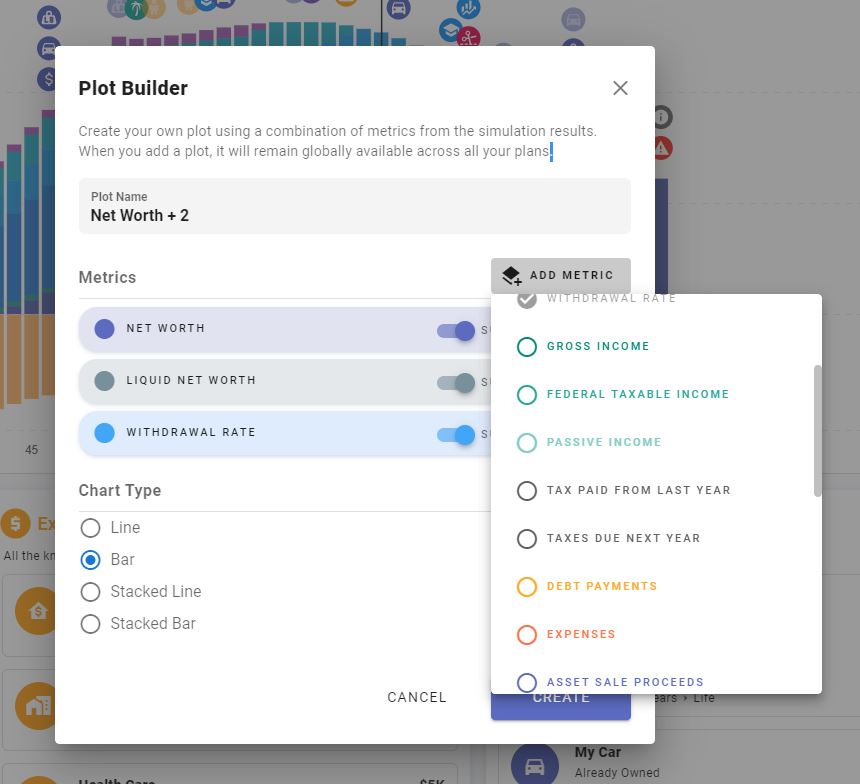Toggle the Net Worth metric switch
This screenshot has height=784, width=860.
coord(456,330)
